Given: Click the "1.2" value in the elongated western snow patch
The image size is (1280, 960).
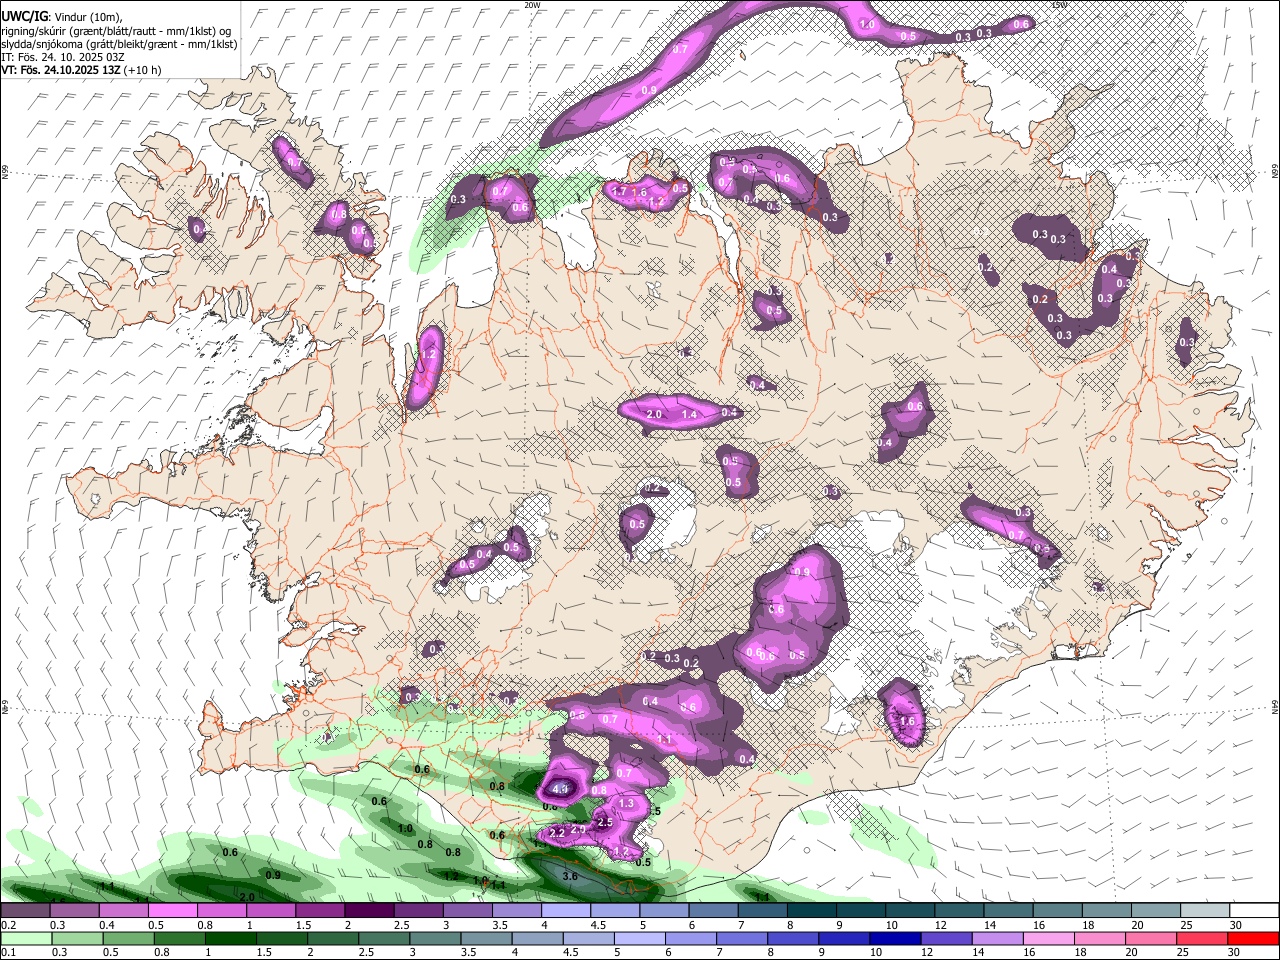Looking at the screenshot, I should point(430,354).
